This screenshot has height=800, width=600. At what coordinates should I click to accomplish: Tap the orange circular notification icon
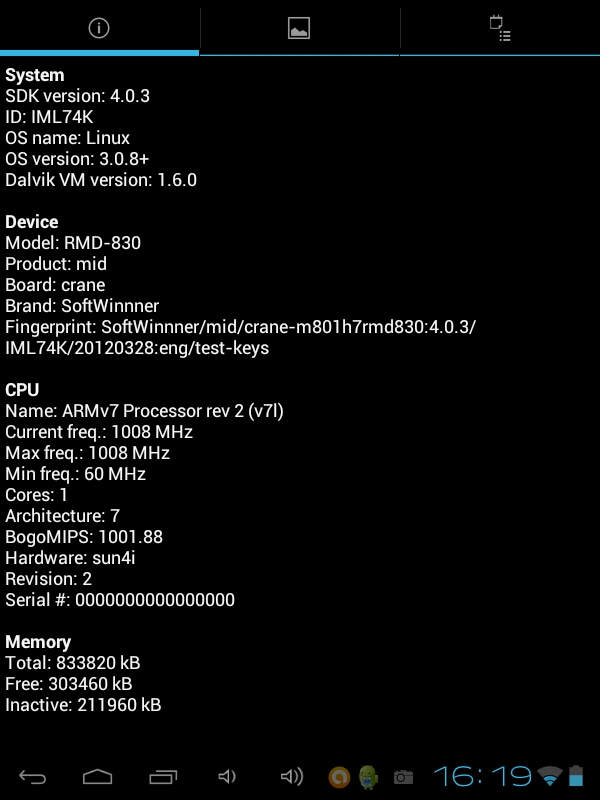point(339,777)
